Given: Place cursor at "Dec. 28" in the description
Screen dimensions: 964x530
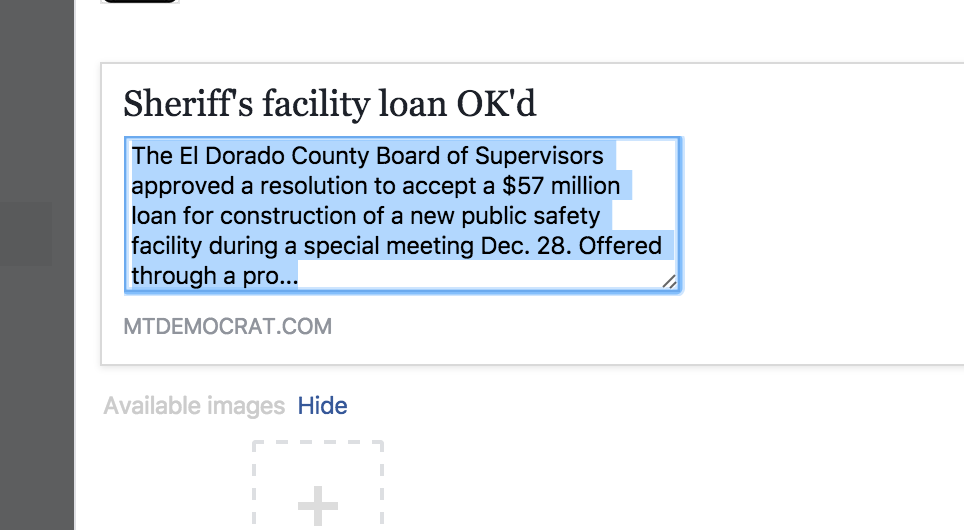Looking at the screenshot, I should [x=546, y=246].
